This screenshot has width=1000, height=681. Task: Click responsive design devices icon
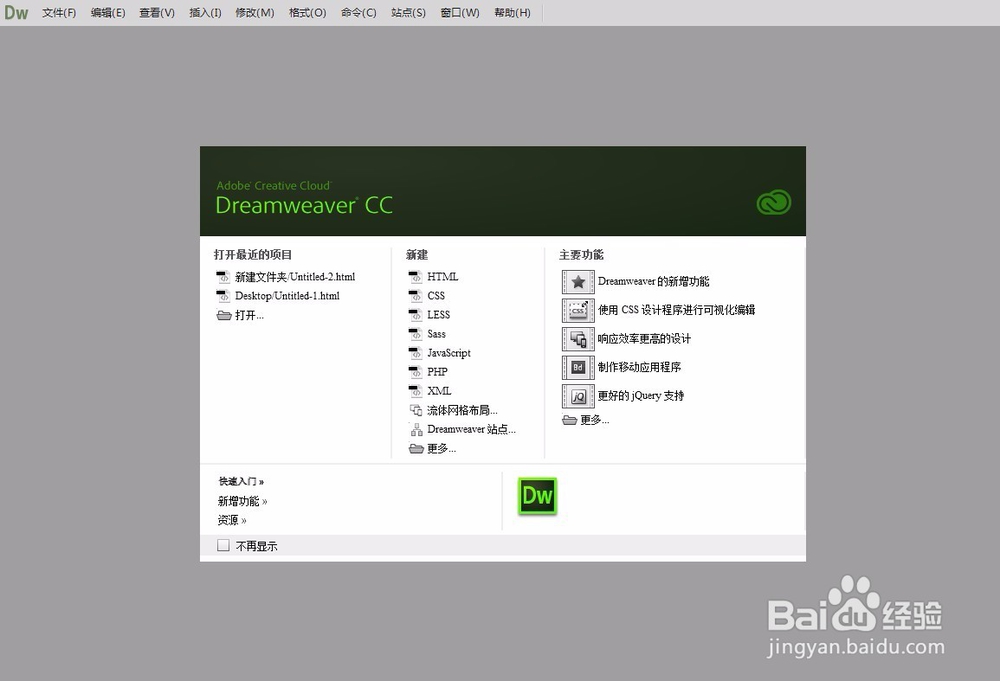click(x=578, y=339)
